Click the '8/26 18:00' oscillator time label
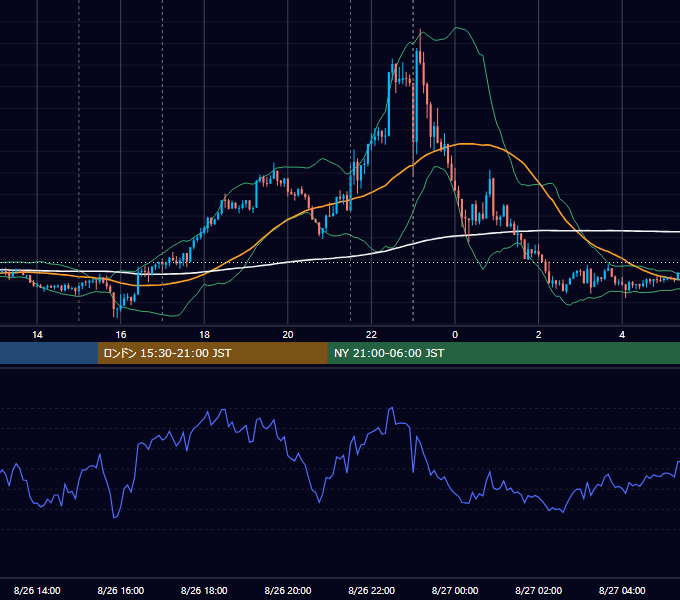680x600 pixels. click(x=204, y=590)
